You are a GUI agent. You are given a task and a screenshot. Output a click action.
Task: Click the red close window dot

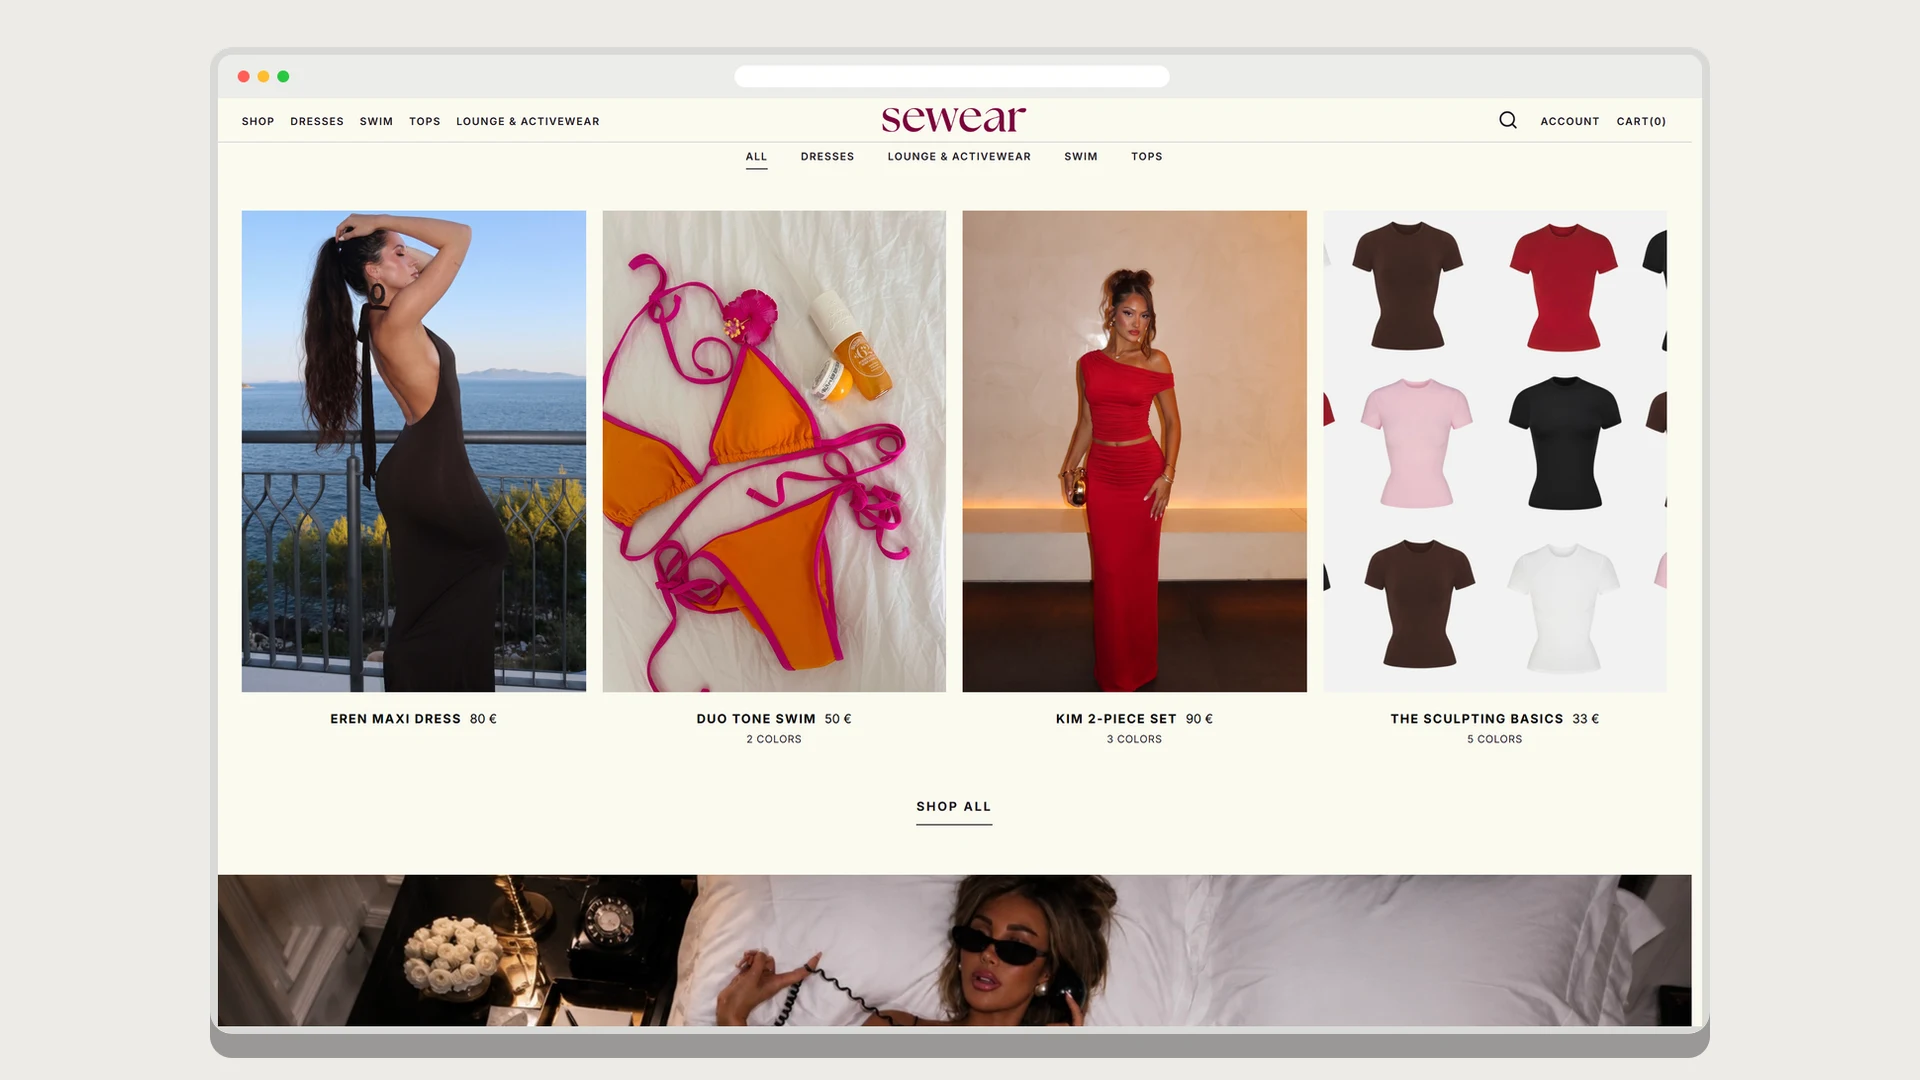click(243, 76)
